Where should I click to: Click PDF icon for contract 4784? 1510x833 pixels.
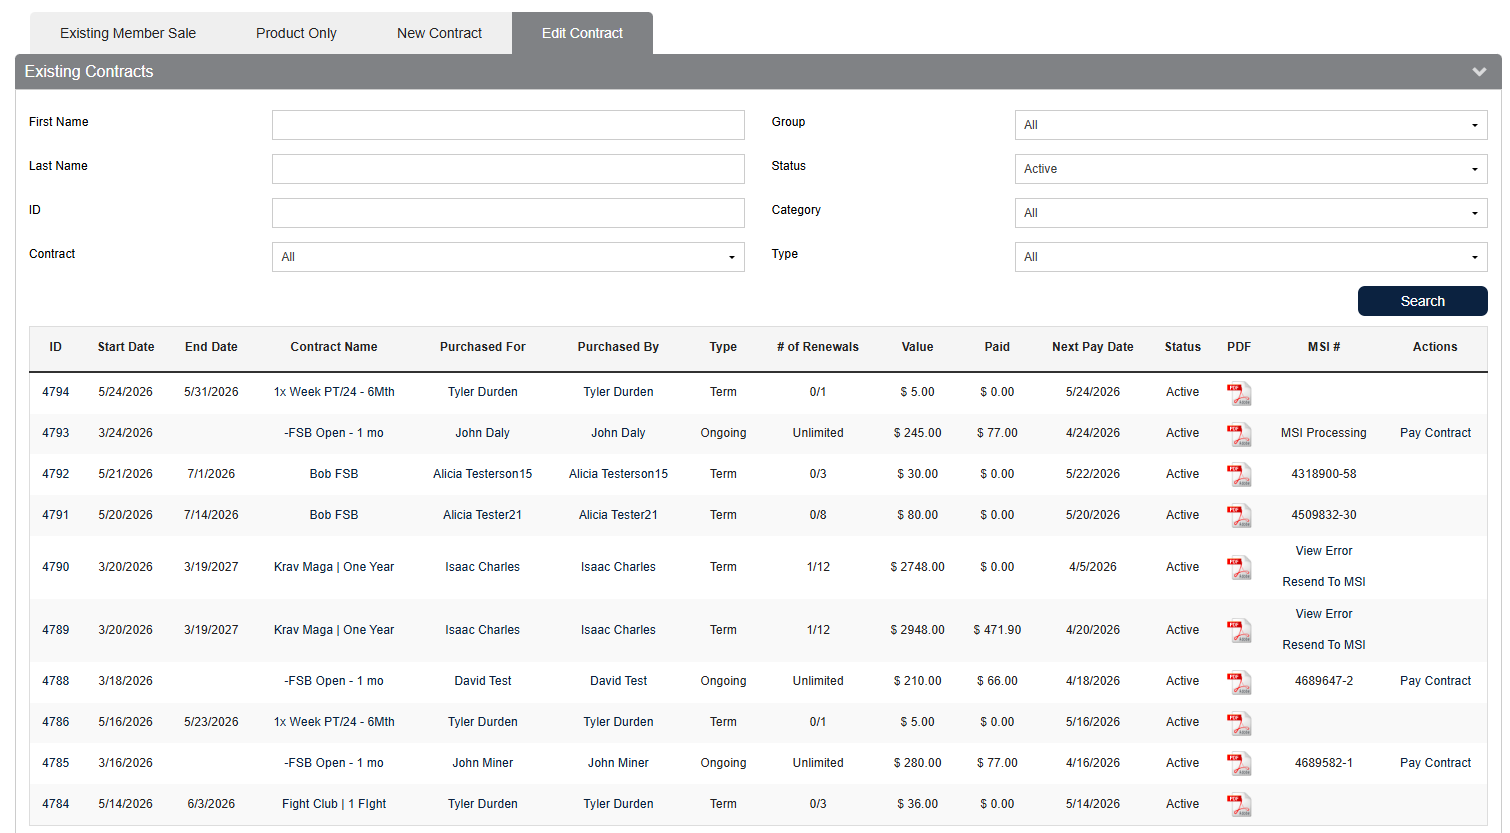pyautogui.click(x=1239, y=805)
